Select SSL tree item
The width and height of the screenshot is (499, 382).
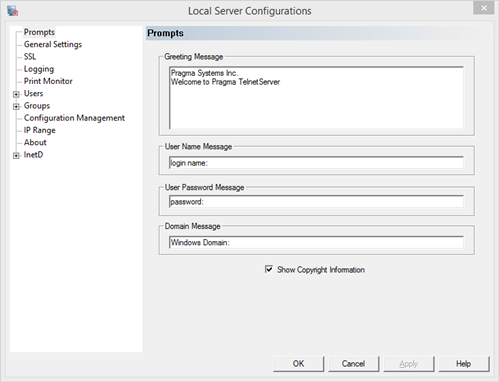pos(30,57)
